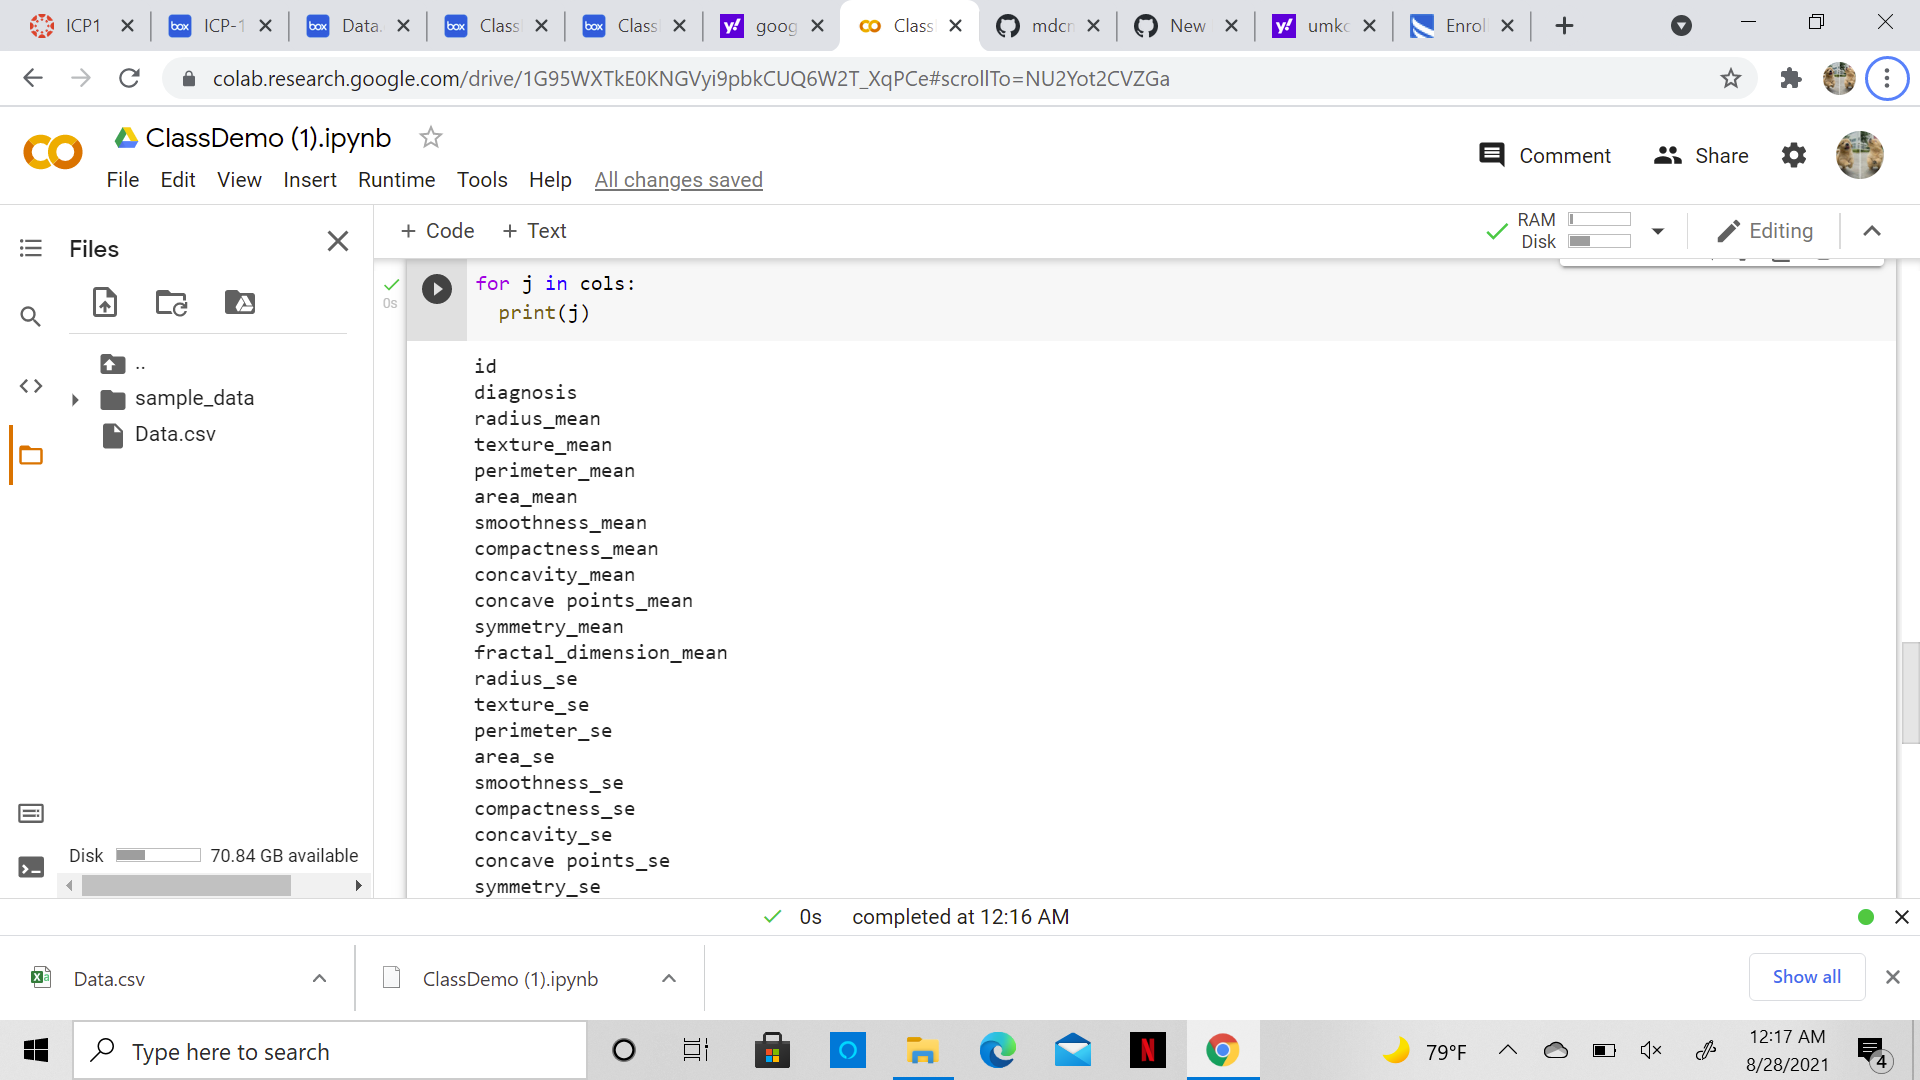Reload the page

tap(129, 78)
